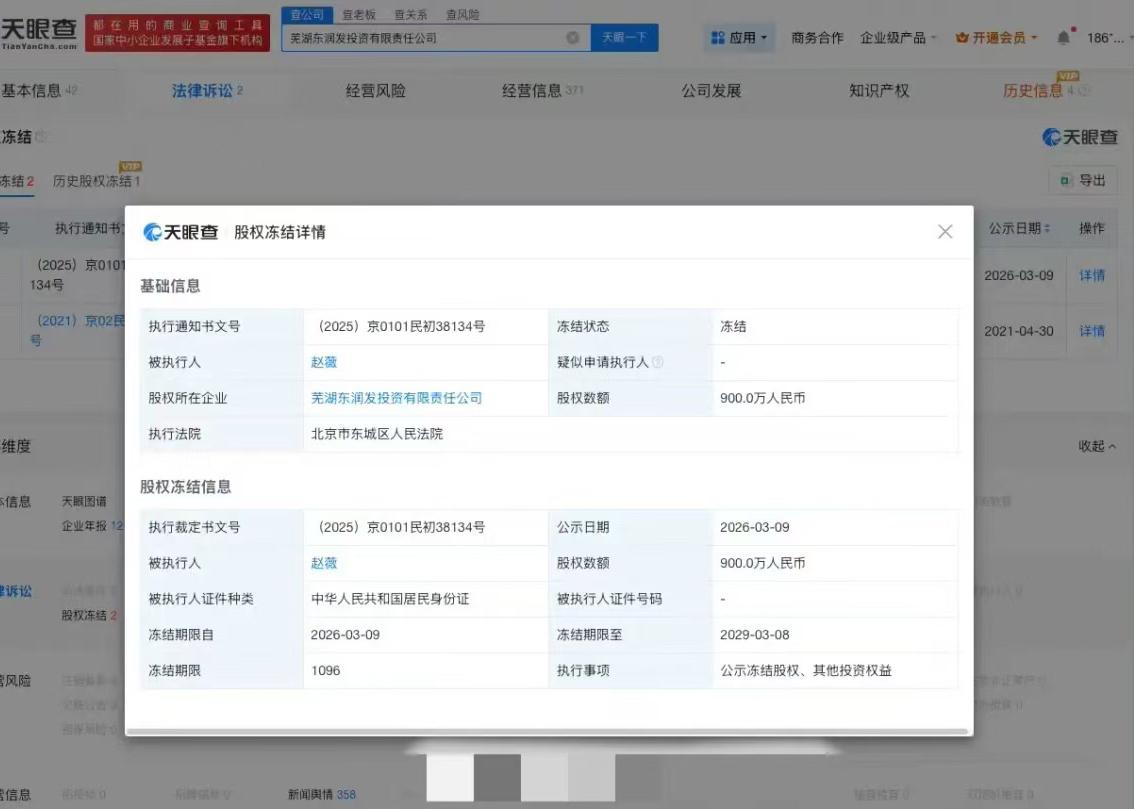Image resolution: width=1134 pixels, height=809 pixels.
Task: Click the crown icon for 开通会员
Action: click(x=963, y=38)
